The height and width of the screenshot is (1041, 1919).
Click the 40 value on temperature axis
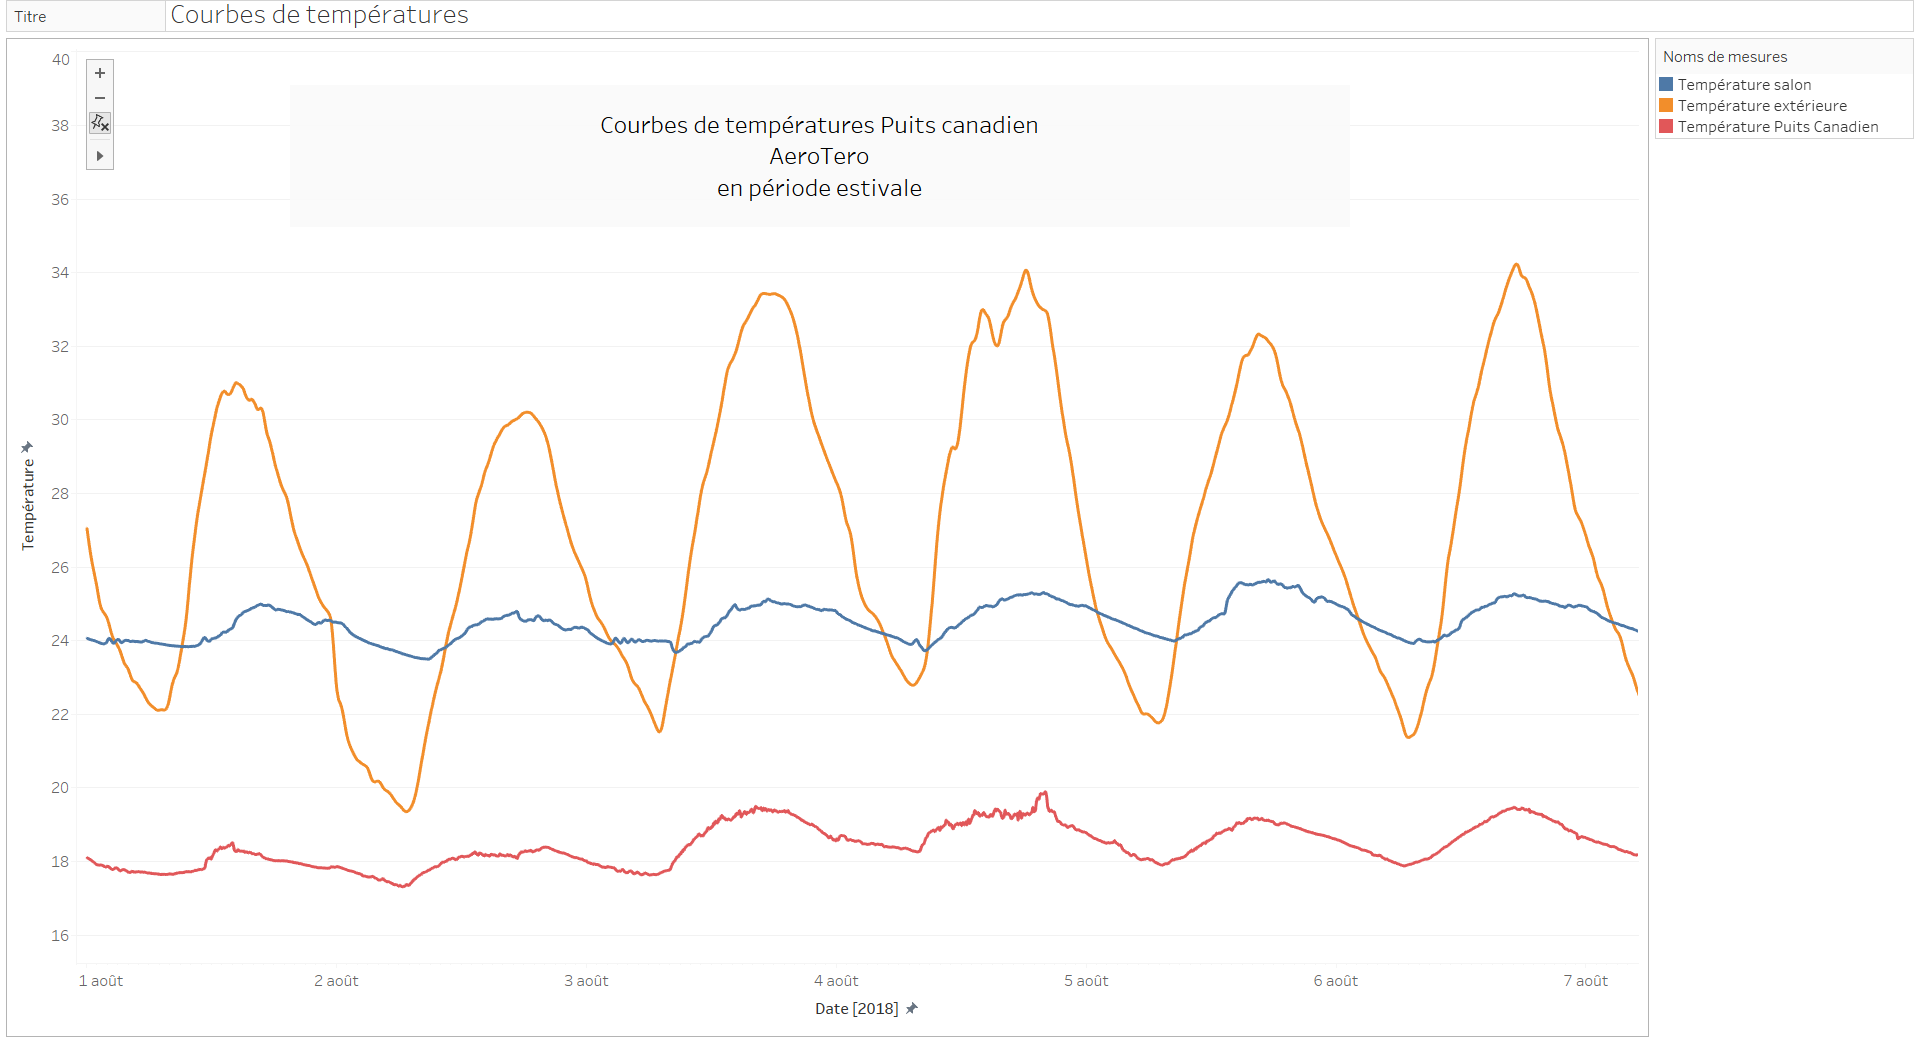point(60,59)
